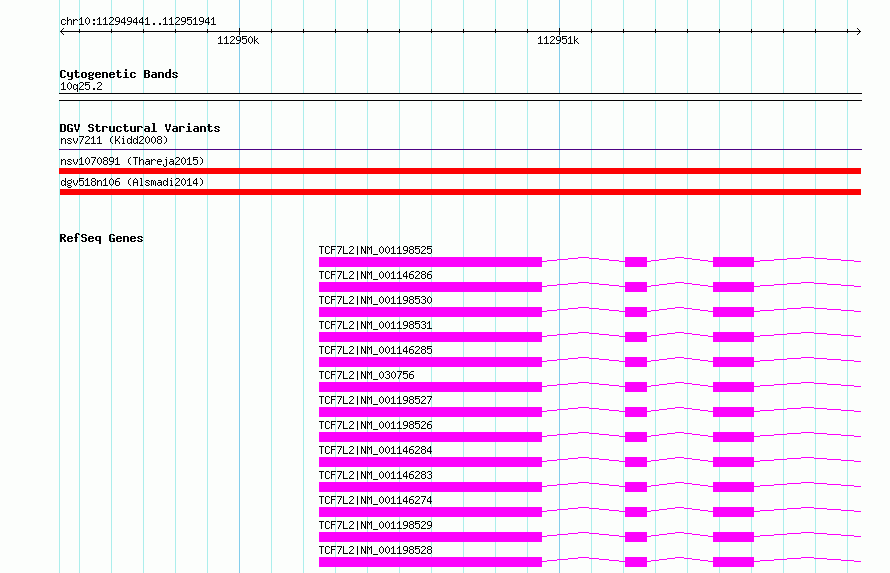
Task: Click transcript label TCF7L2|NM_001198527
Action: [375, 400]
